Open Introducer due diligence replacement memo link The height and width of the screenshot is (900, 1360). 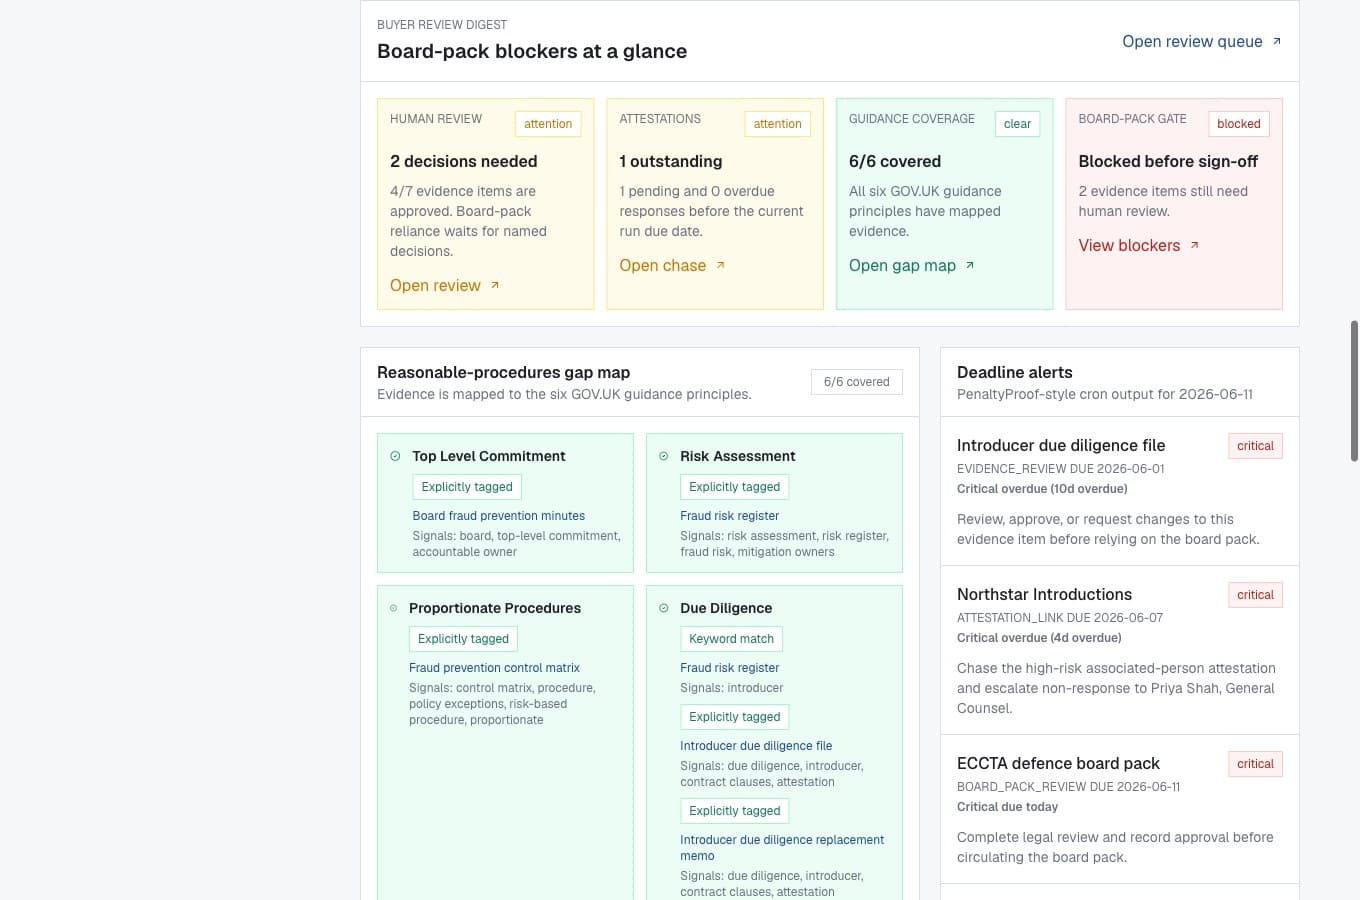point(782,848)
